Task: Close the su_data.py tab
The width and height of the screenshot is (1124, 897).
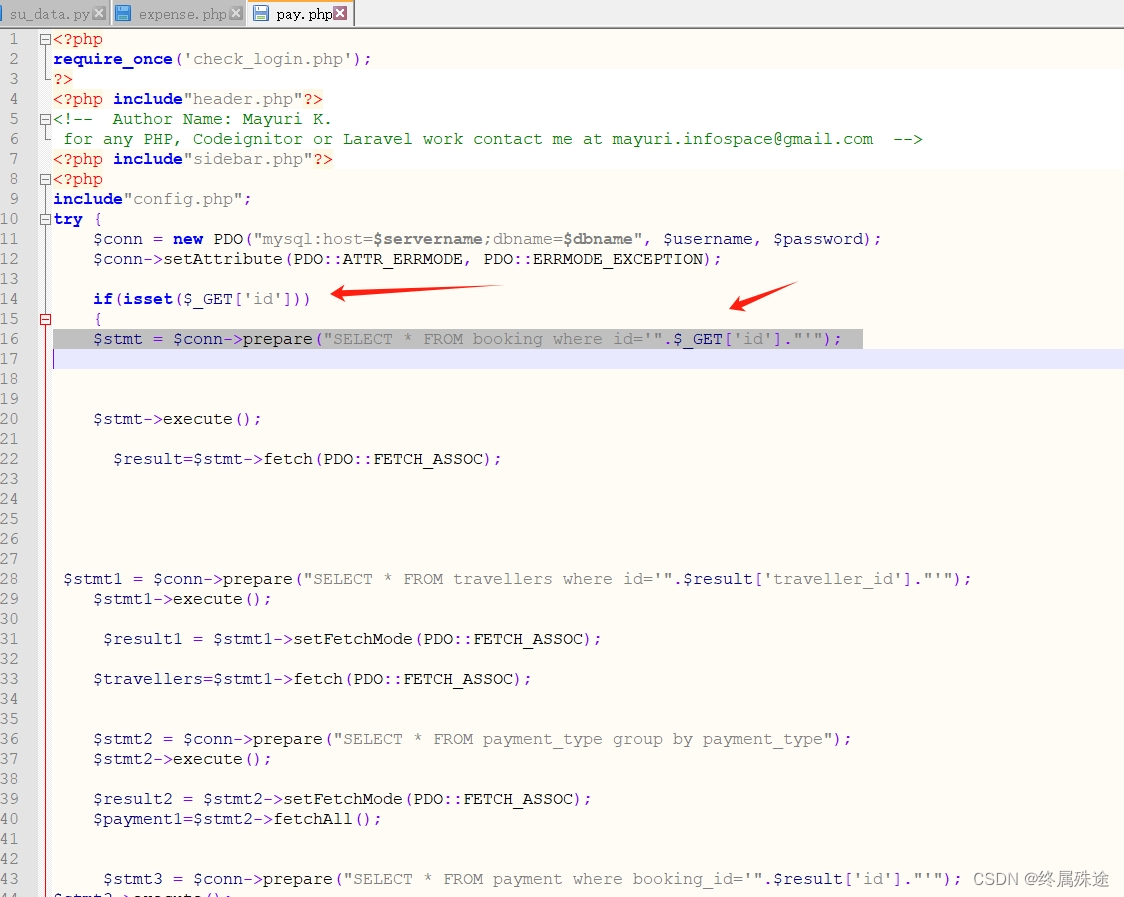Action: point(99,13)
